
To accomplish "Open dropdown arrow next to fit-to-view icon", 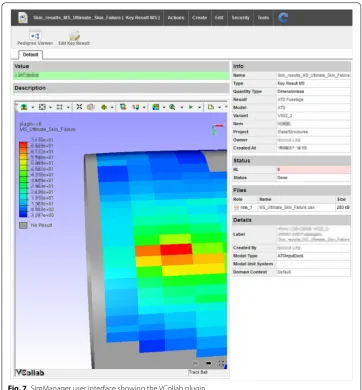I will [x=50, y=107].
